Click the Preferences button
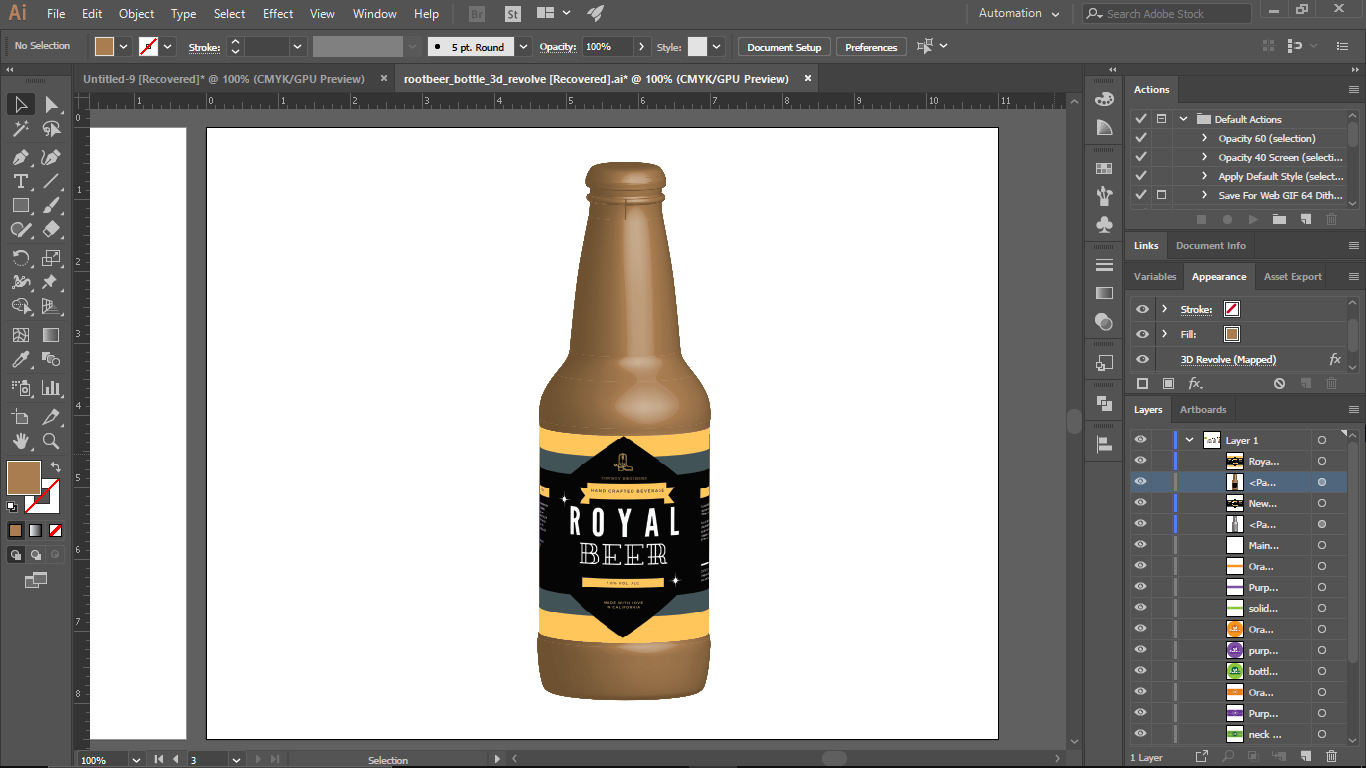The image size is (1366, 768). click(871, 47)
